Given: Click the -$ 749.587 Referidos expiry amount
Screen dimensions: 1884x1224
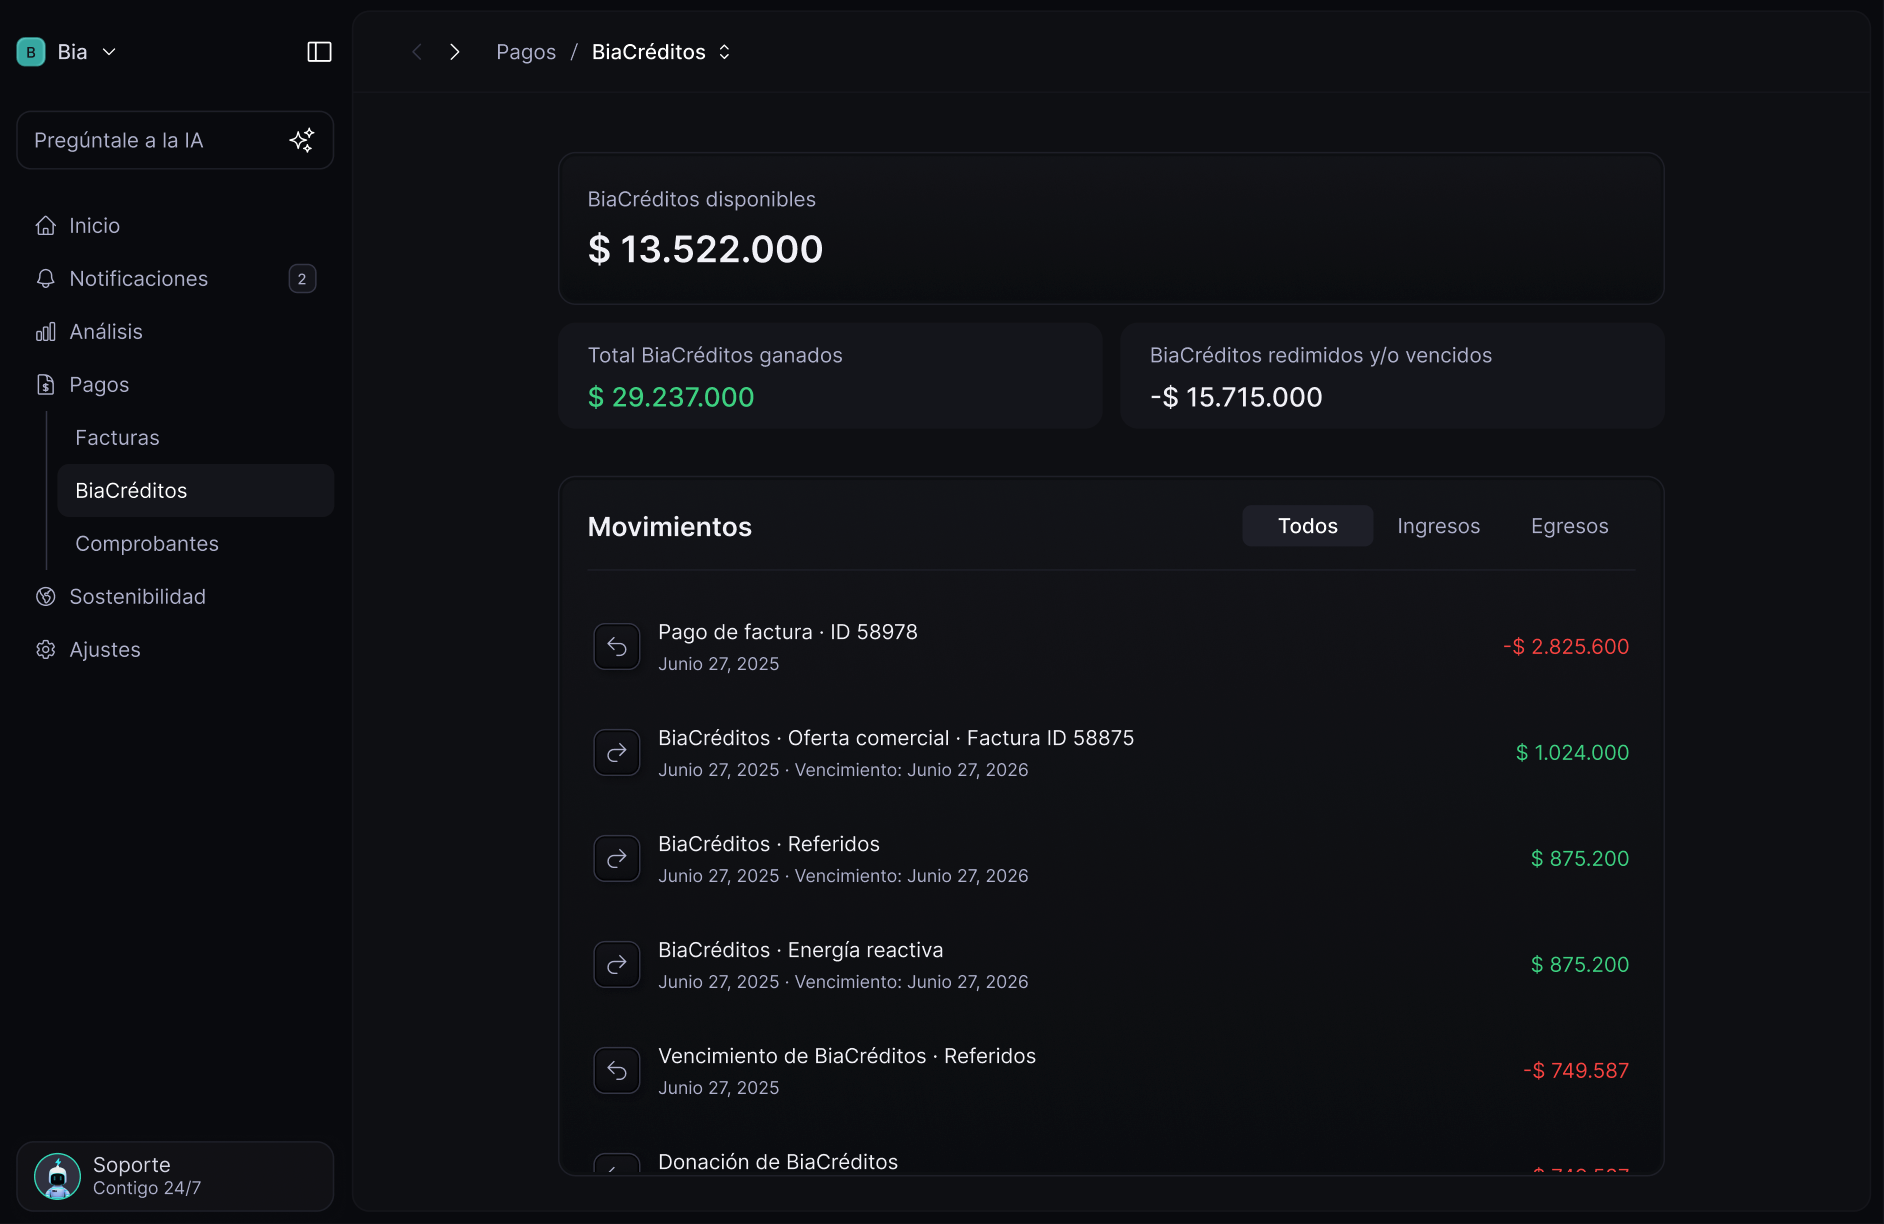Looking at the screenshot, I should [x=1576, y=1071].
